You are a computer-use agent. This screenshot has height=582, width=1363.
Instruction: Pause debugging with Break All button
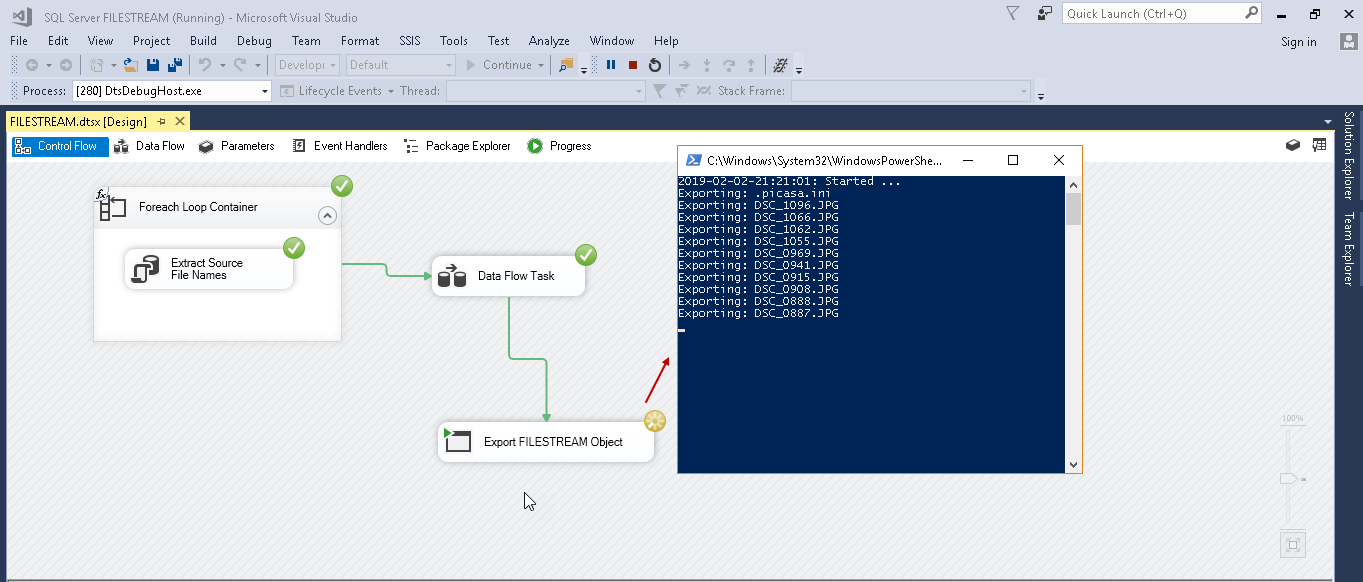coord(611,65)
